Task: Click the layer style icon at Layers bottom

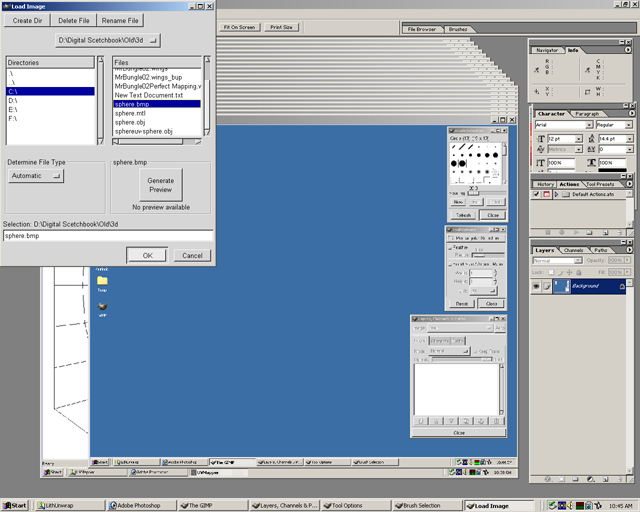Action: [548, 479]
